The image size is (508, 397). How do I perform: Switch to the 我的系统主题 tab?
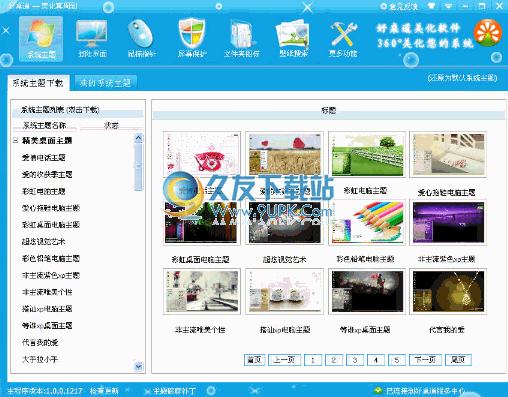[x=105, y=83]
